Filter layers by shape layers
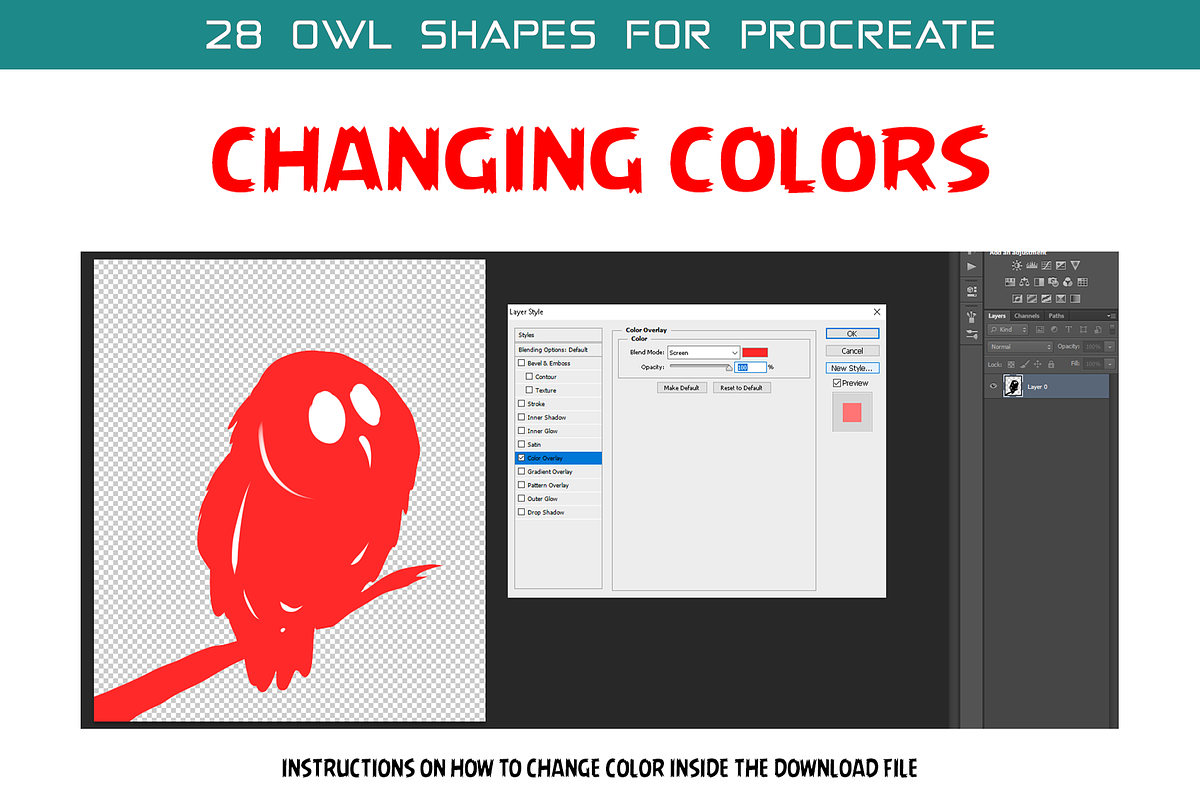Screen dimensions: 1200x800 (x=1083, y=329)
